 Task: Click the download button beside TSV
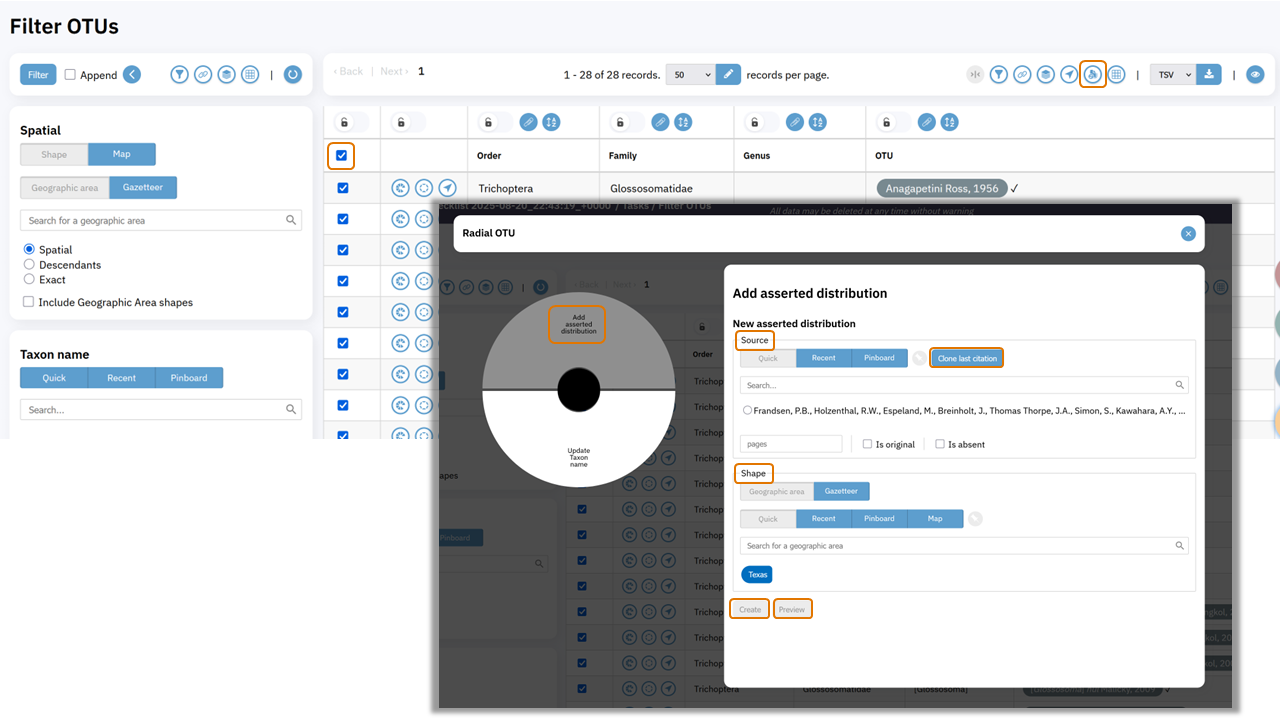1209,74
